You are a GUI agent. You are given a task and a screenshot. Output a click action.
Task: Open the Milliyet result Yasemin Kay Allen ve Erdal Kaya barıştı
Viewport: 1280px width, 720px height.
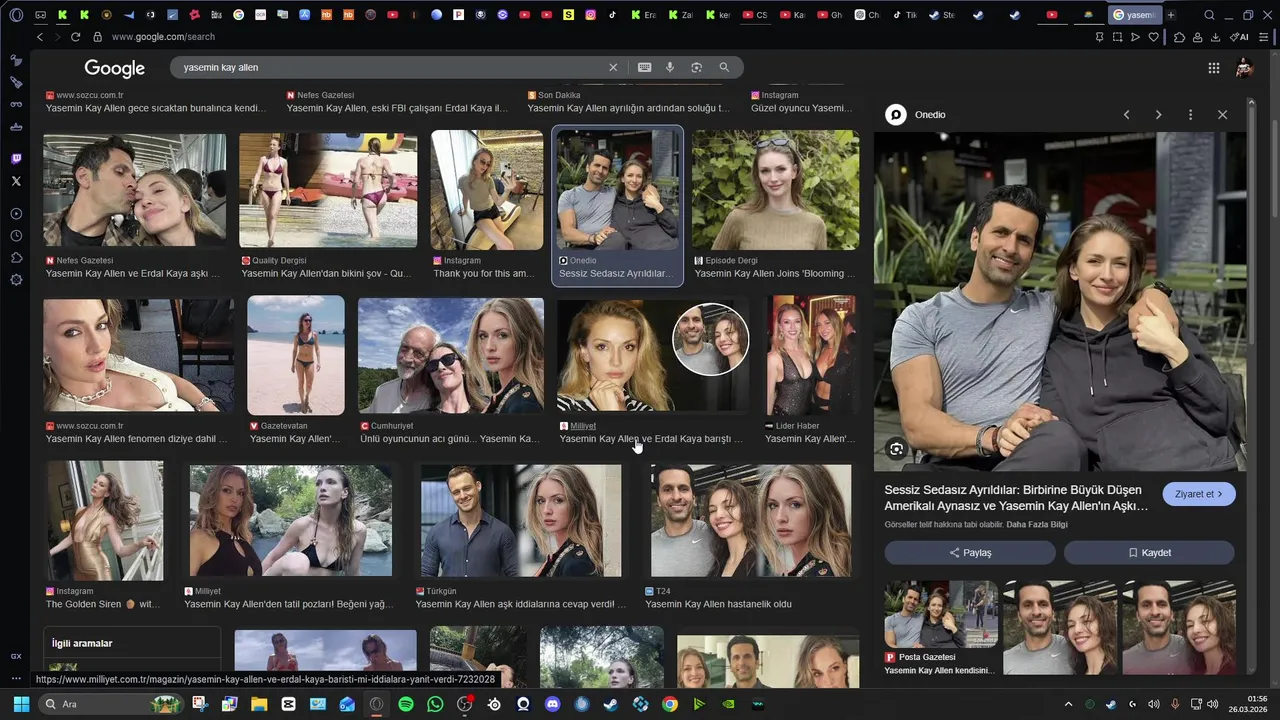coord(651,439)
